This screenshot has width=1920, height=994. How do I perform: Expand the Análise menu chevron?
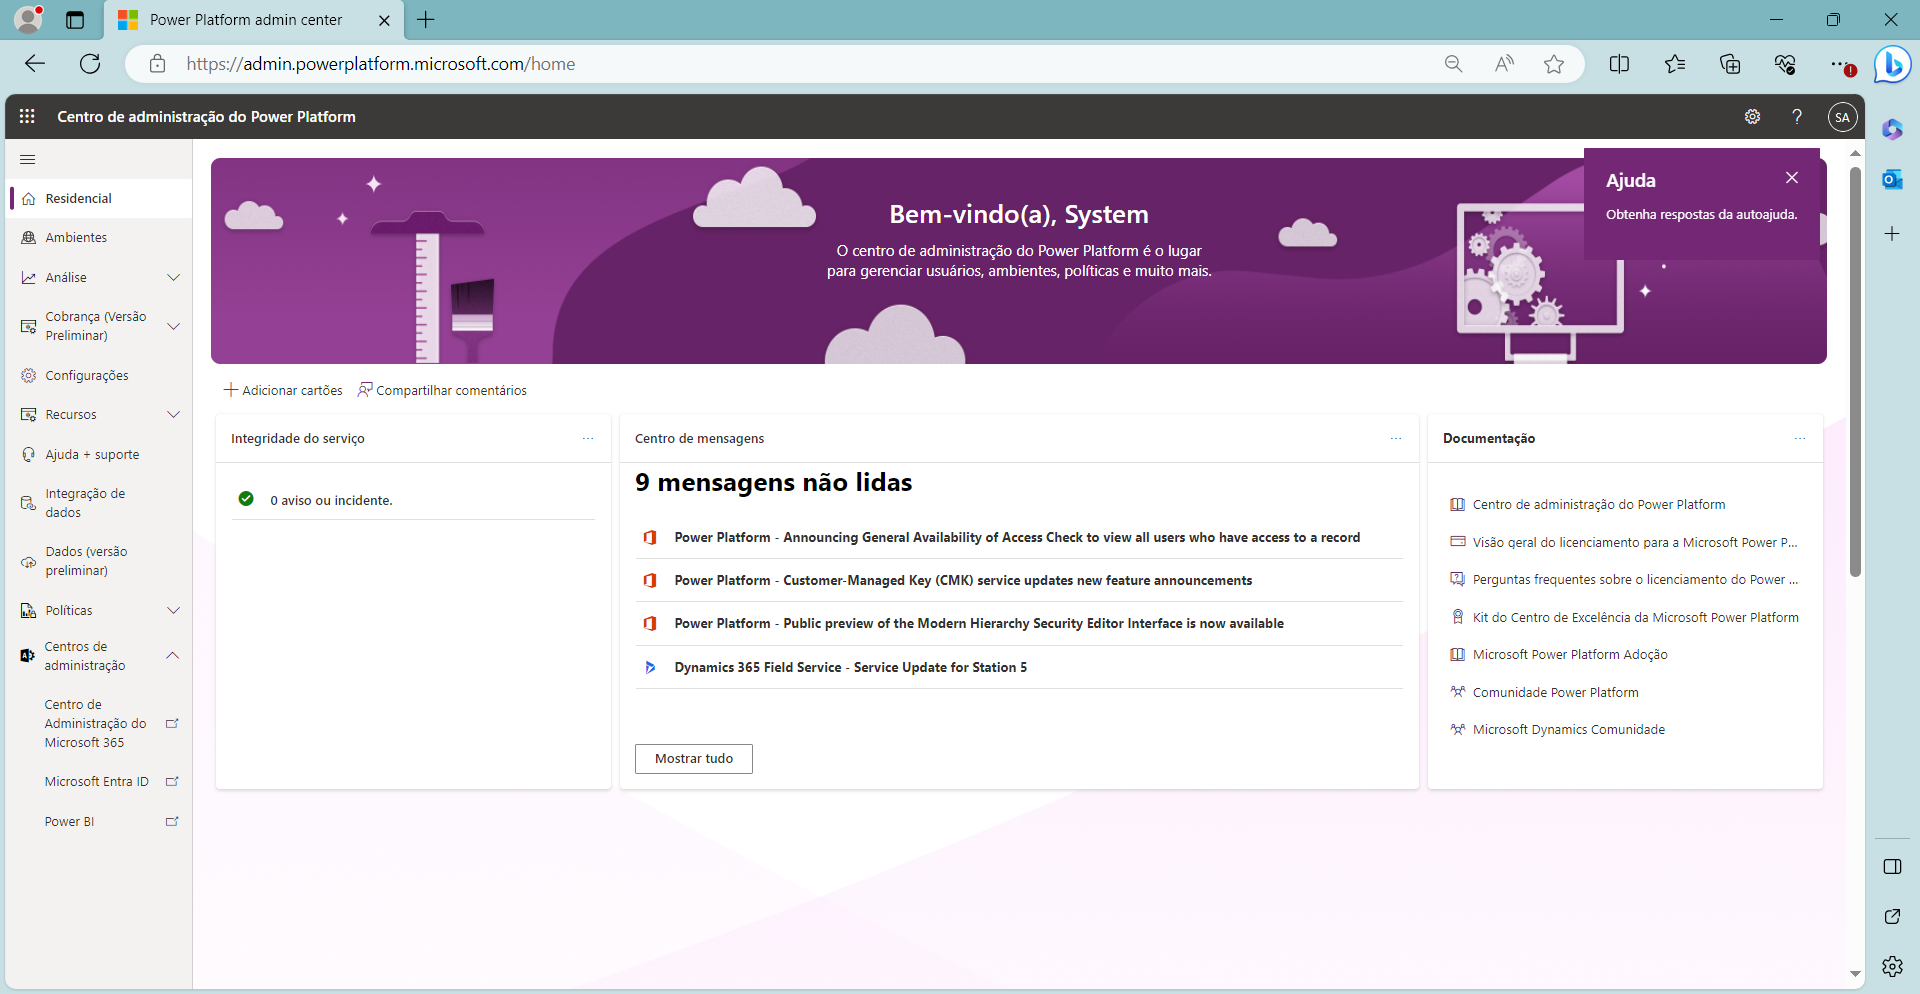coord(173,278)
